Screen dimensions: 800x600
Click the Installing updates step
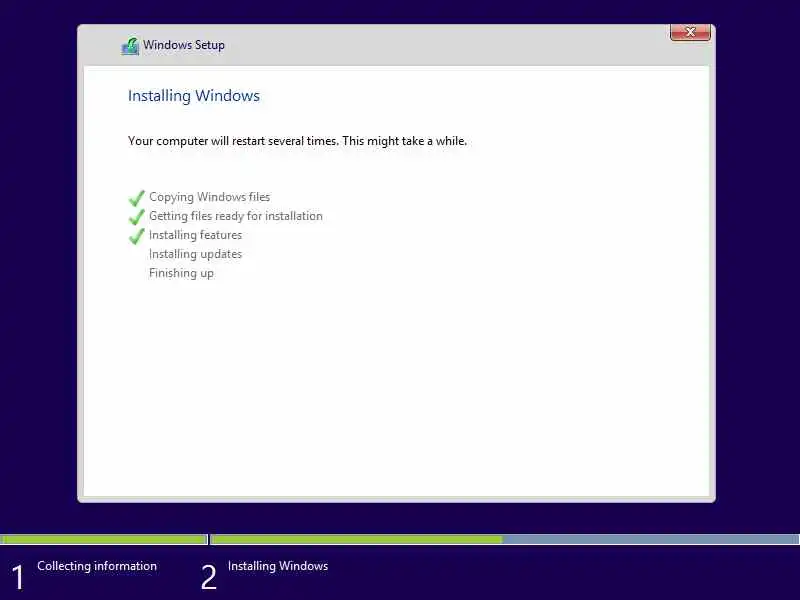coord(195,254)
